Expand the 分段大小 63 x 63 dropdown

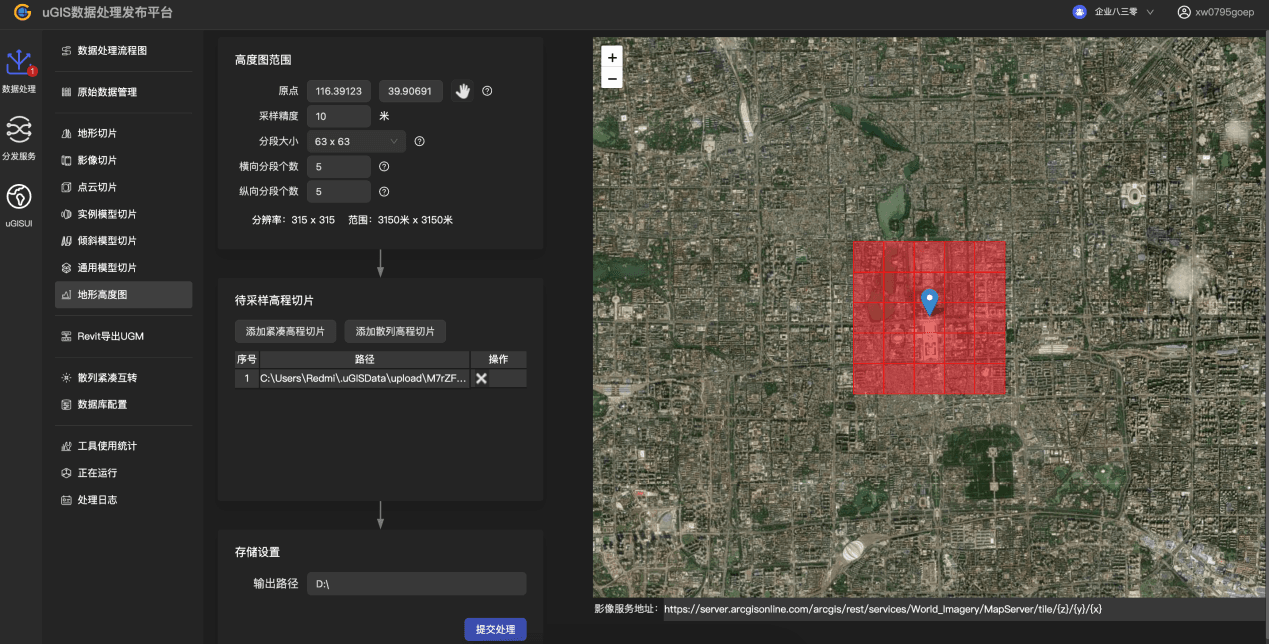coord(356,142)
